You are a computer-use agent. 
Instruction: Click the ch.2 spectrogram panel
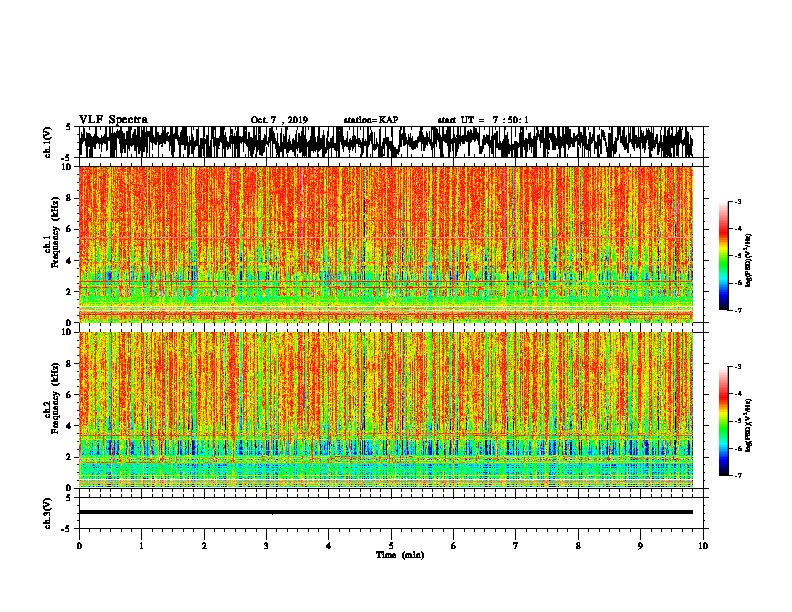(386, 410)
